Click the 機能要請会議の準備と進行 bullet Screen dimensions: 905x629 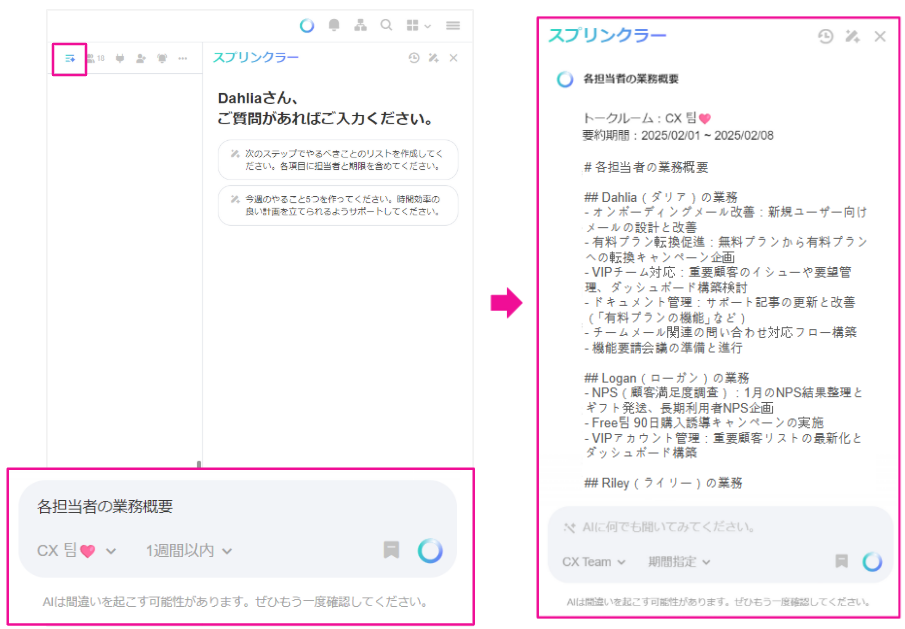click(x=663, y=348)
